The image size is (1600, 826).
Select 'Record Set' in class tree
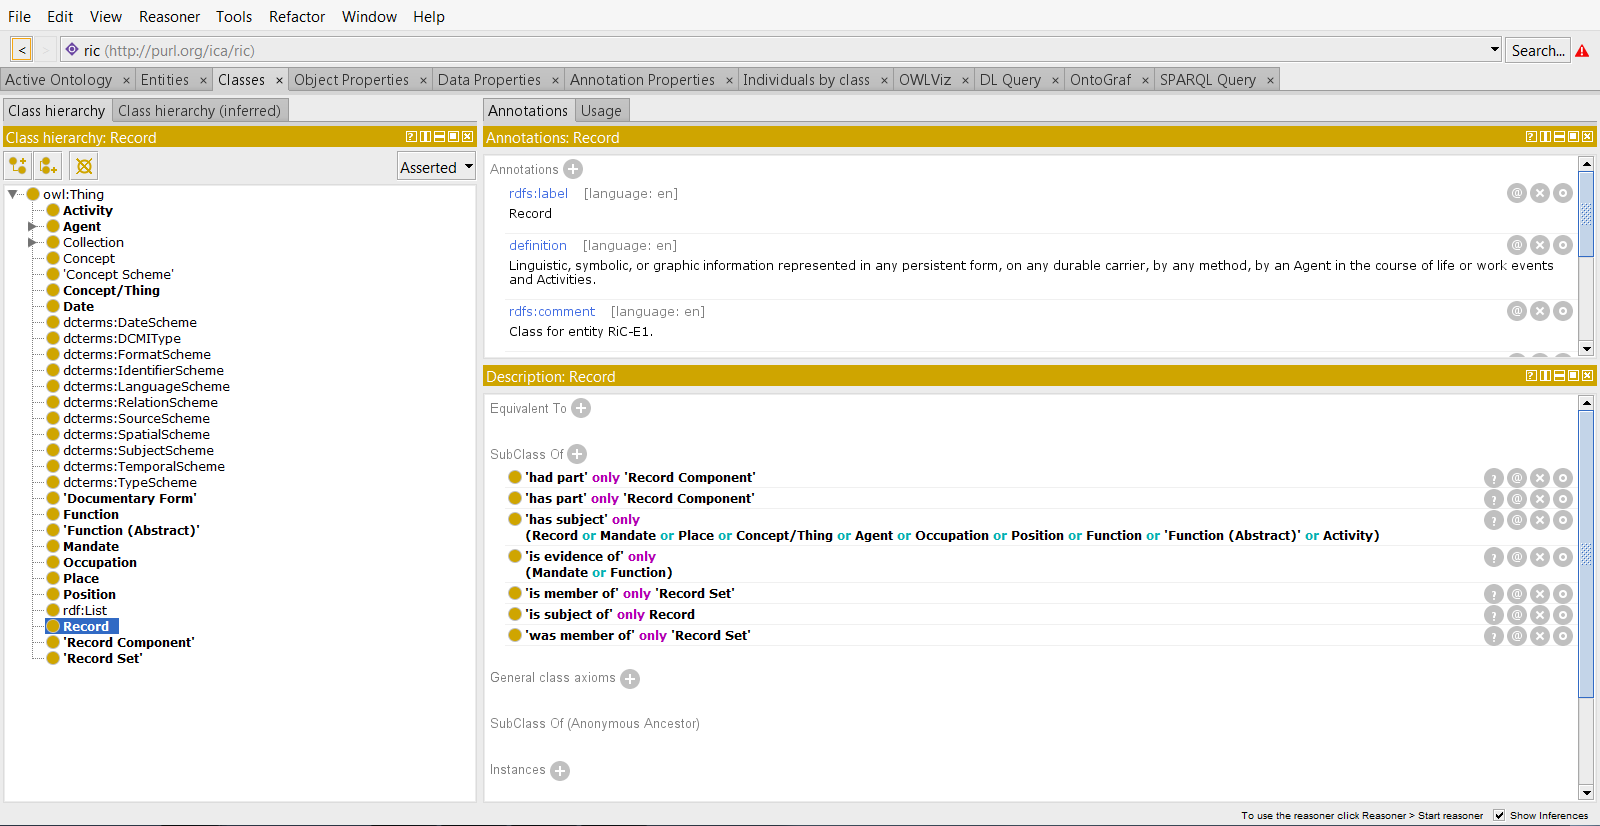point(103,659)
